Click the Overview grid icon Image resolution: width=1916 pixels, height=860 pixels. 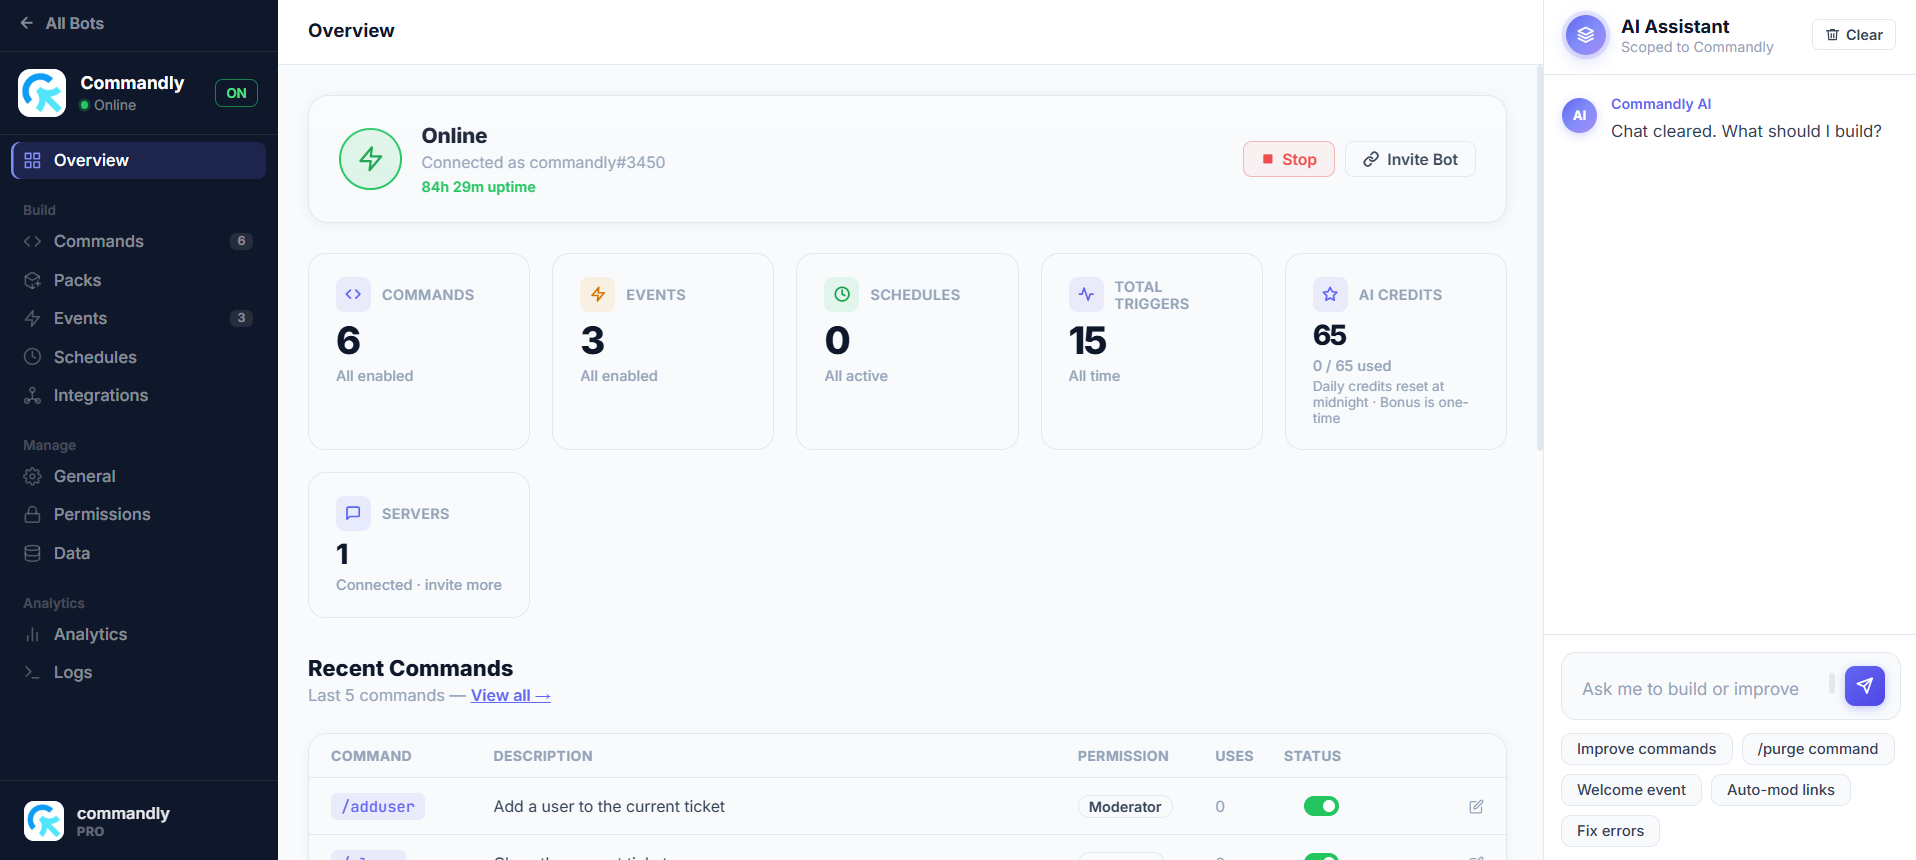tap(33, 160)
